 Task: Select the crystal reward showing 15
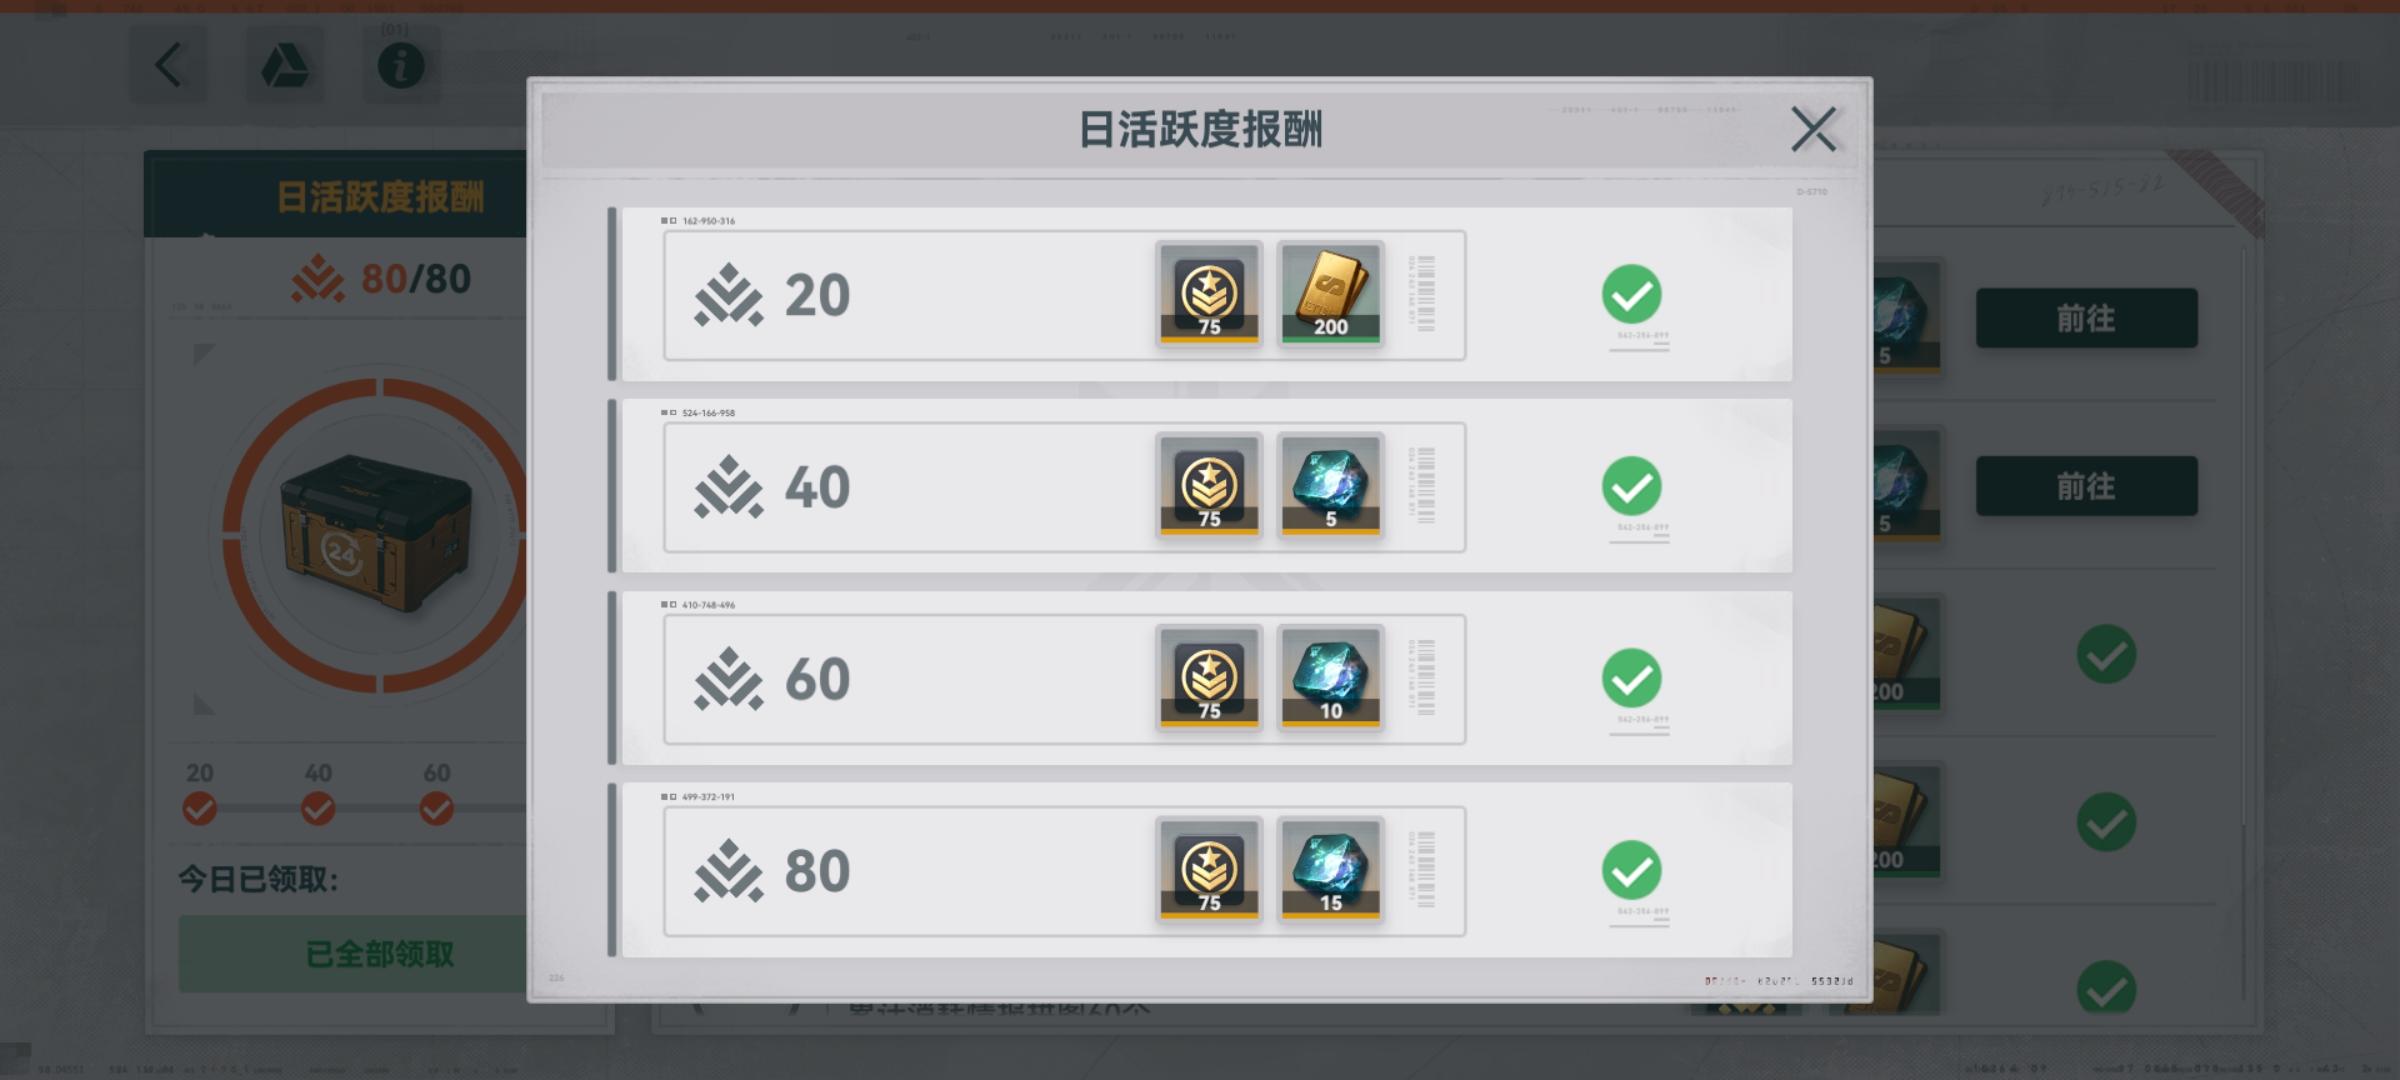1330,870
